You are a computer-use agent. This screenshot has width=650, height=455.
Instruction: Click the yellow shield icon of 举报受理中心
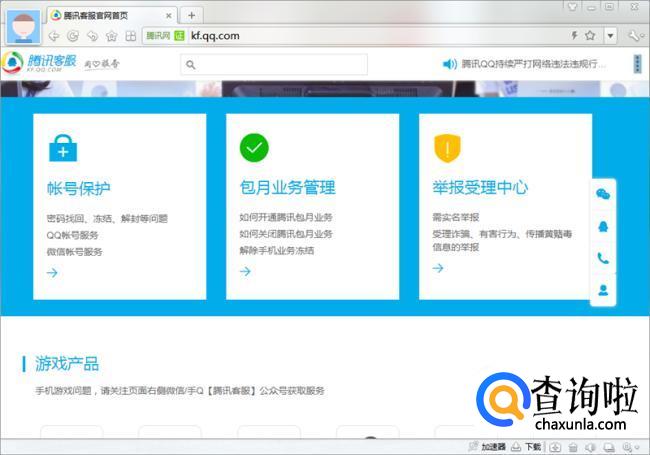pyautogui.click(x=447, y=148)
